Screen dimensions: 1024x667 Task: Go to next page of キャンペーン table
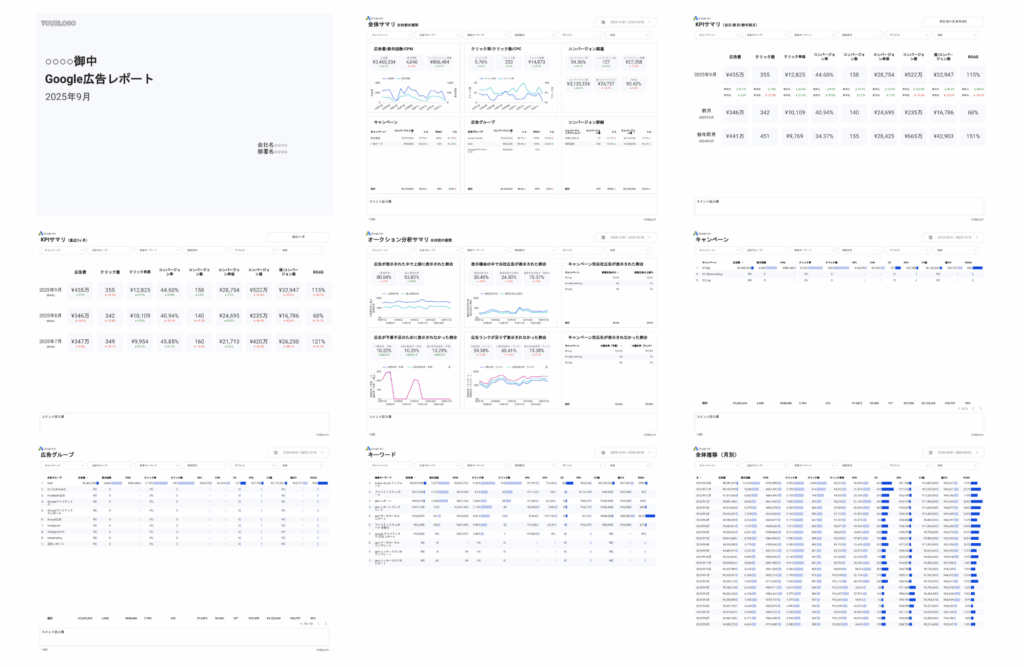click(980, 409)
